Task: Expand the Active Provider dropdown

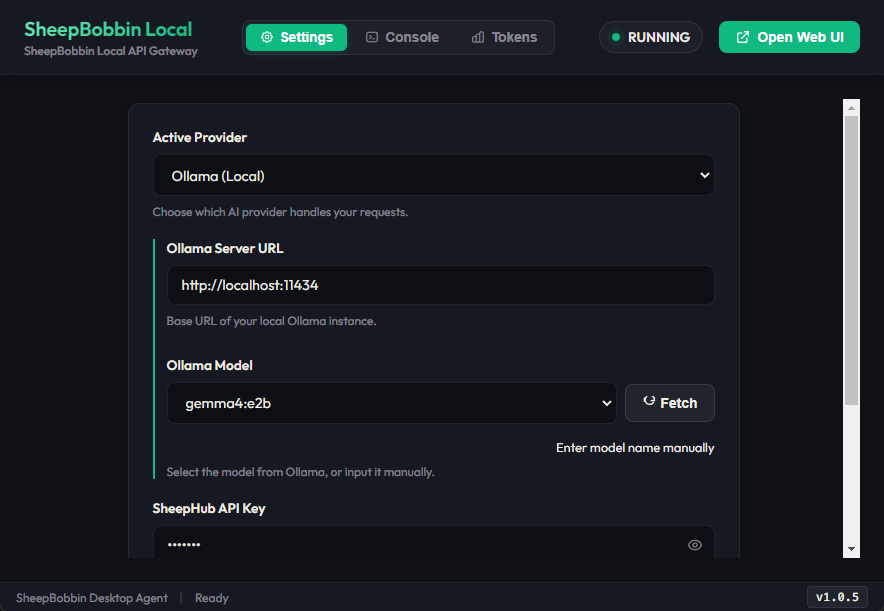Action: pos(434,176)
